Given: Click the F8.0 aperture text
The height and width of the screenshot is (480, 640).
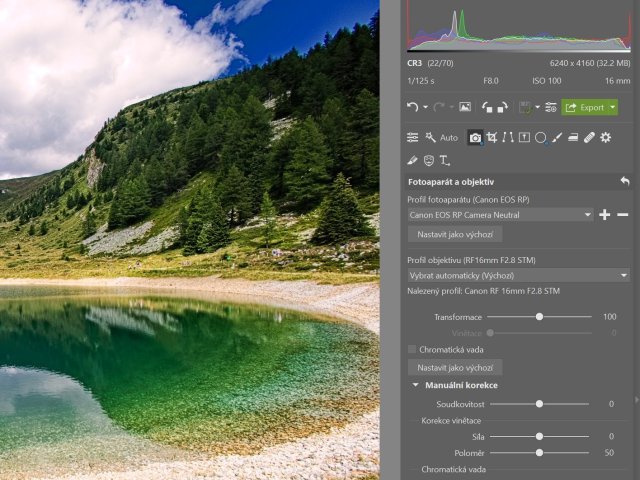Looking at the screenshot, I should click(491, 81).
